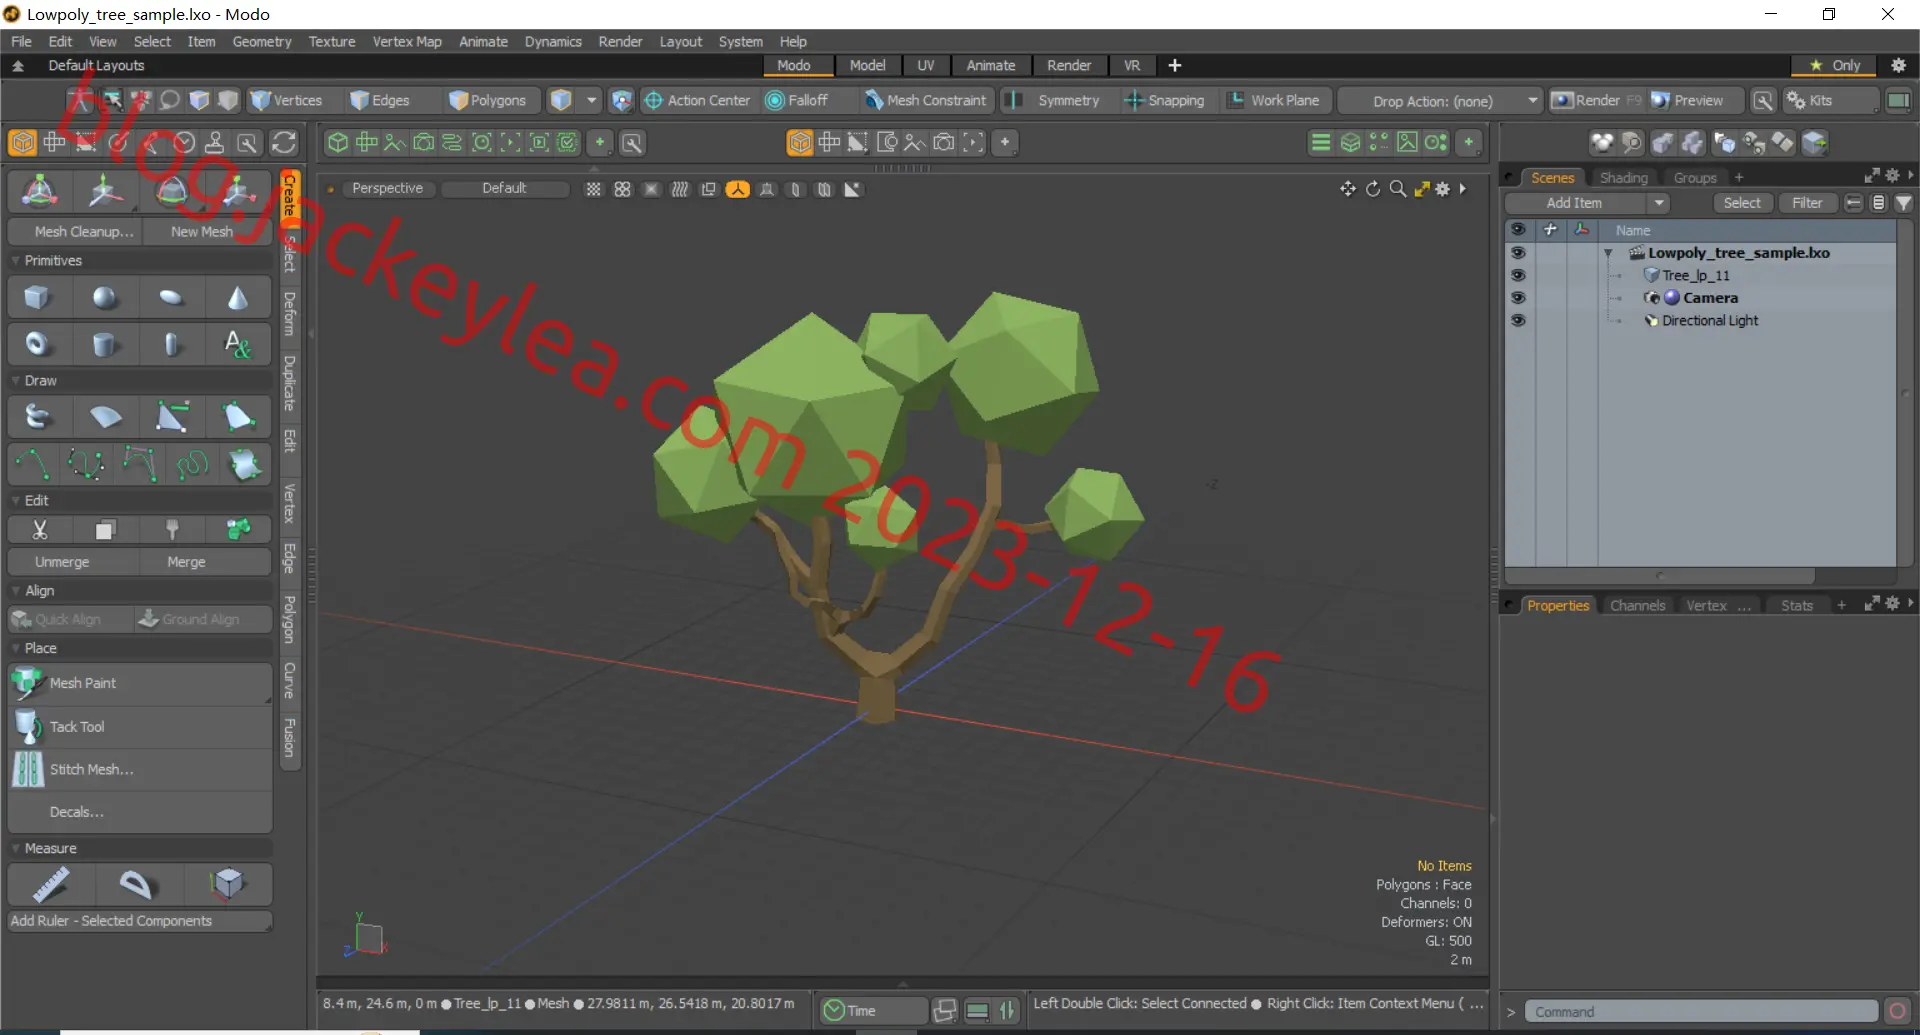The image size is (1920, 1035).
Task: Click the Only star button
Action: (1835, 65)
